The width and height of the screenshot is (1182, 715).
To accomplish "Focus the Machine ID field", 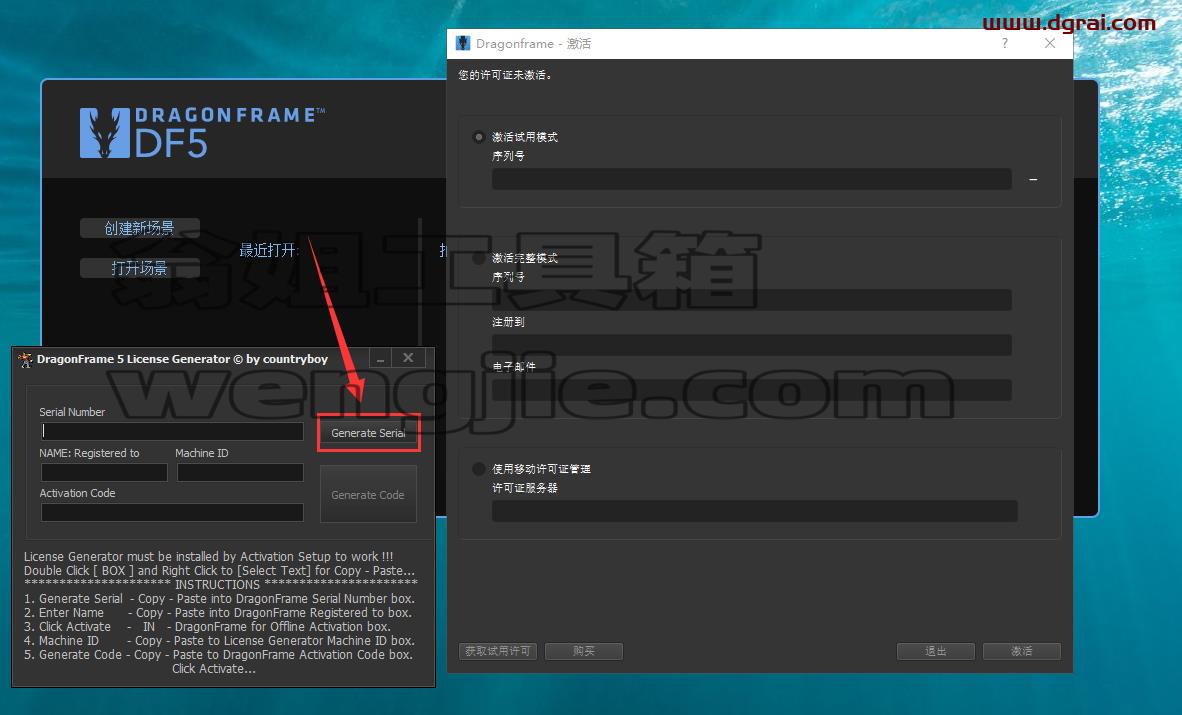I will point(240,473).
